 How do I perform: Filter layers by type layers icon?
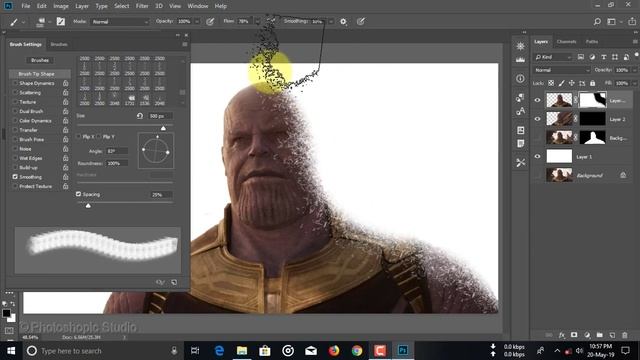(x=603, y=57)
